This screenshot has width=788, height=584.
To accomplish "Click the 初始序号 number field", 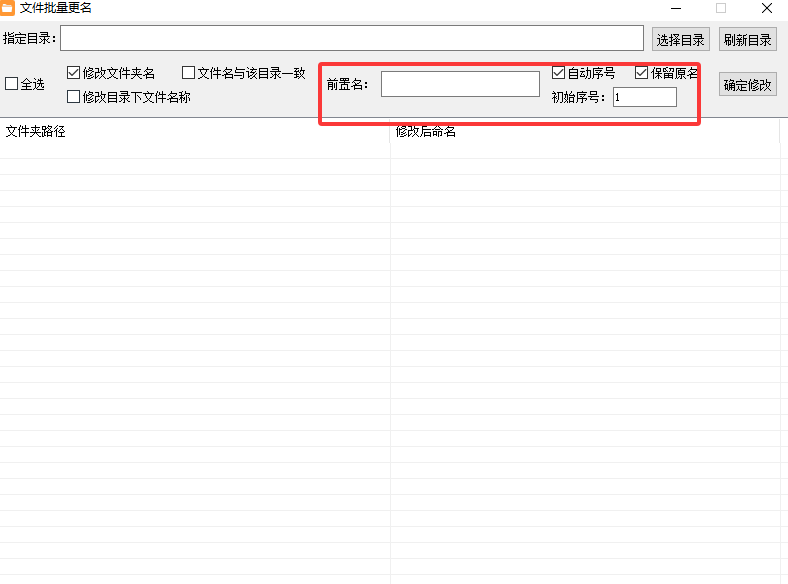I will click(645, 97).
